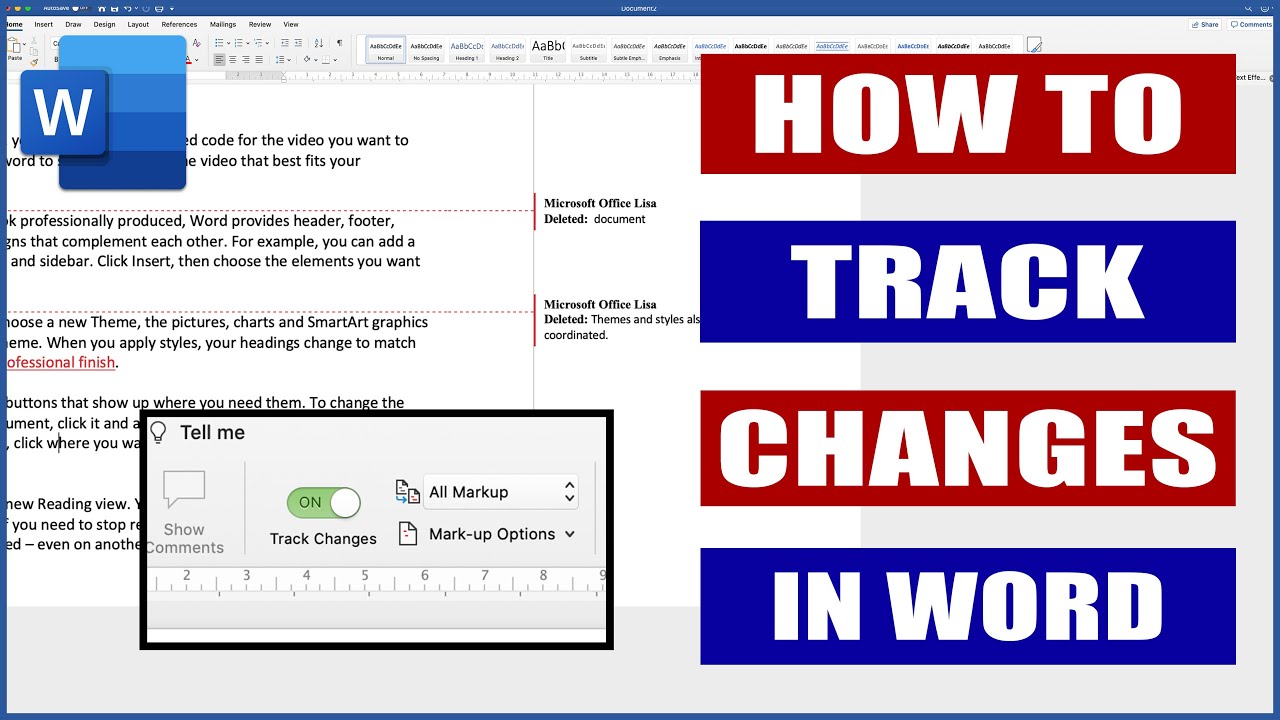Image resolution: width=1280 pixels, height=720 pixels.
Task: Open the borders dropdown arrow
Action: [x=335, y=60]
